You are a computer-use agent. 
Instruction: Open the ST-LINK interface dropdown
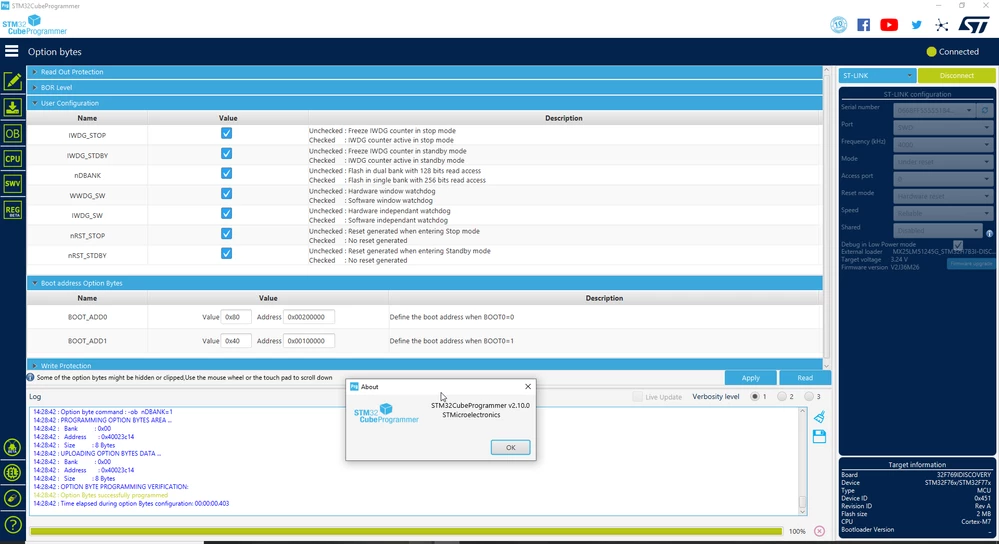point(877,75)
